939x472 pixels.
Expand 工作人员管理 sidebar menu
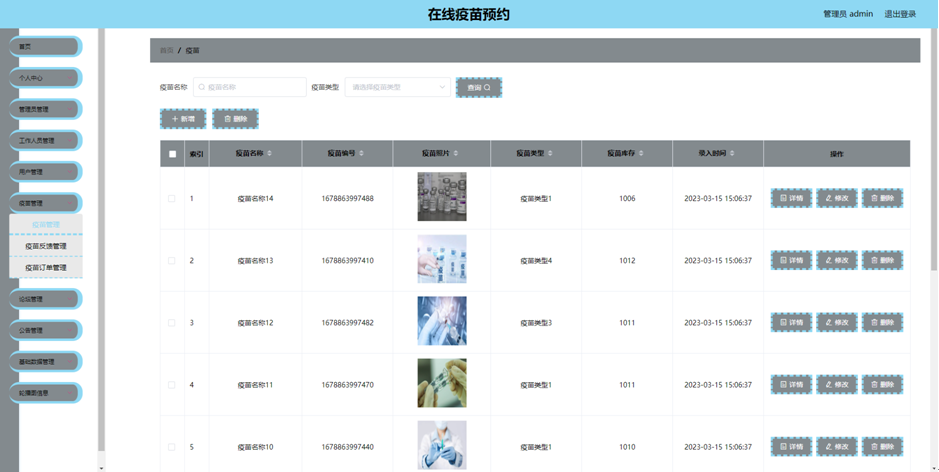[x=46, y=140]
